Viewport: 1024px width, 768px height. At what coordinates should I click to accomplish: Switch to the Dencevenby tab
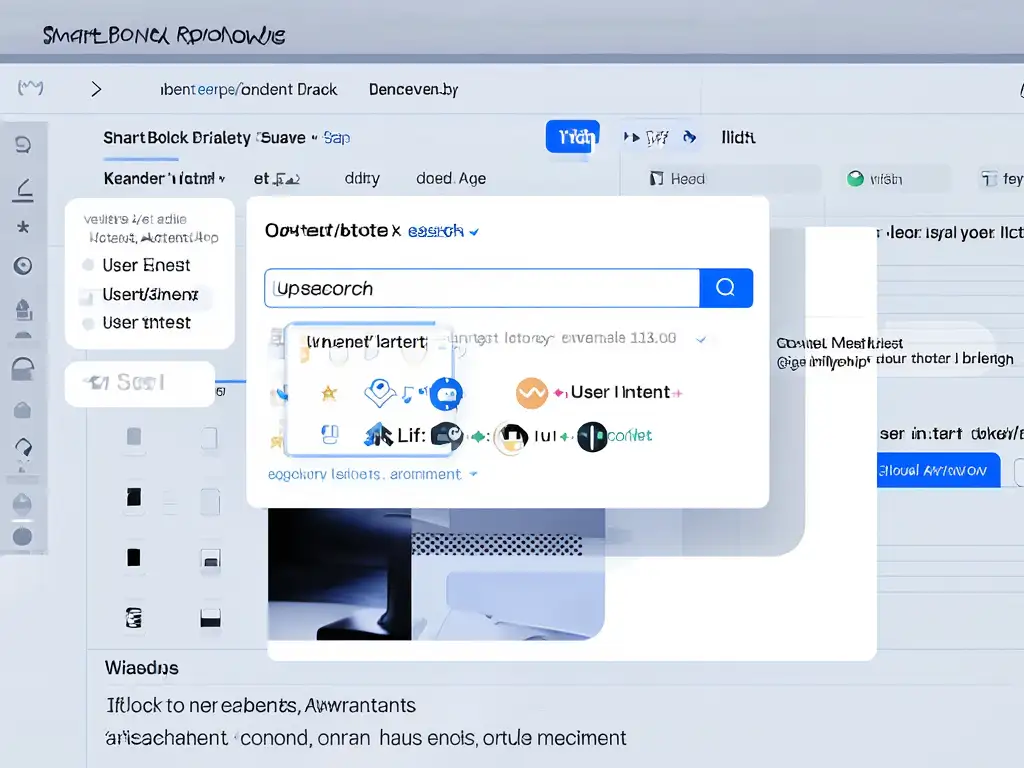413,89
